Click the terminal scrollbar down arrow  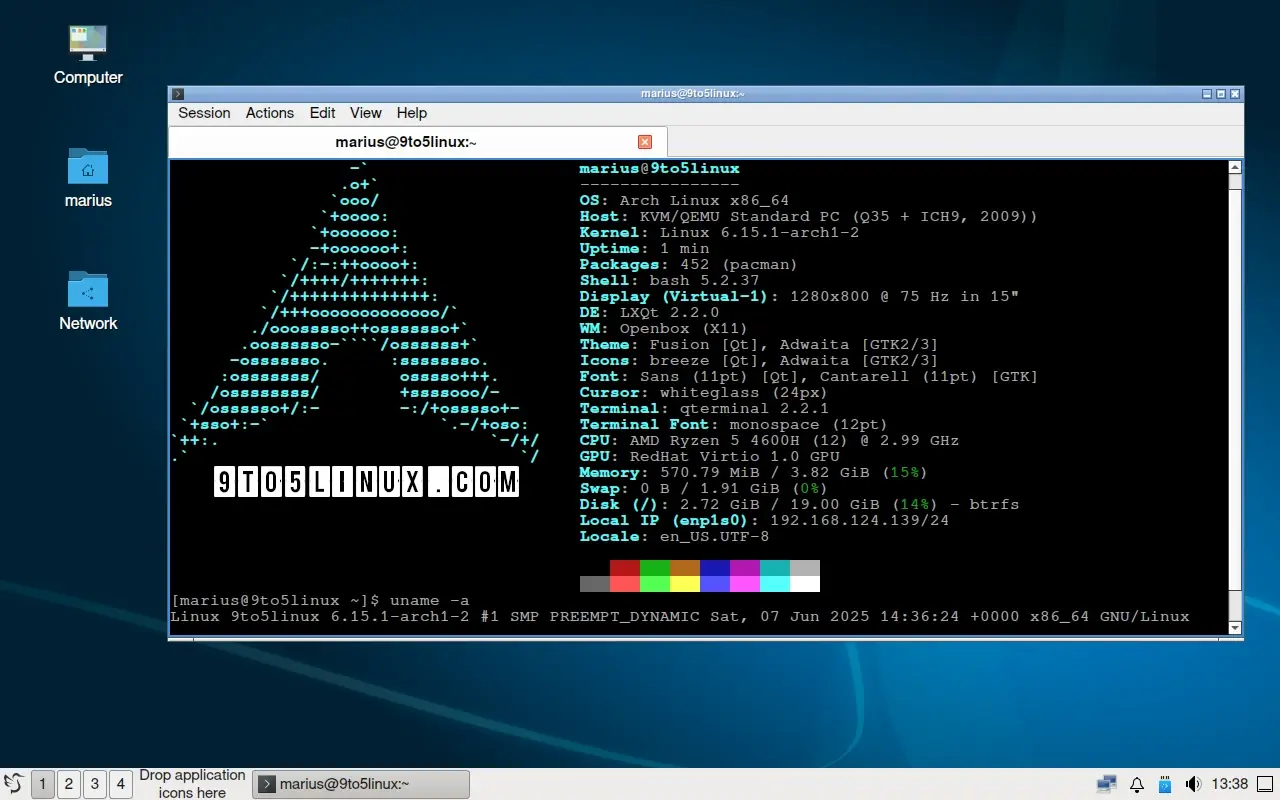click(1235, 627)
